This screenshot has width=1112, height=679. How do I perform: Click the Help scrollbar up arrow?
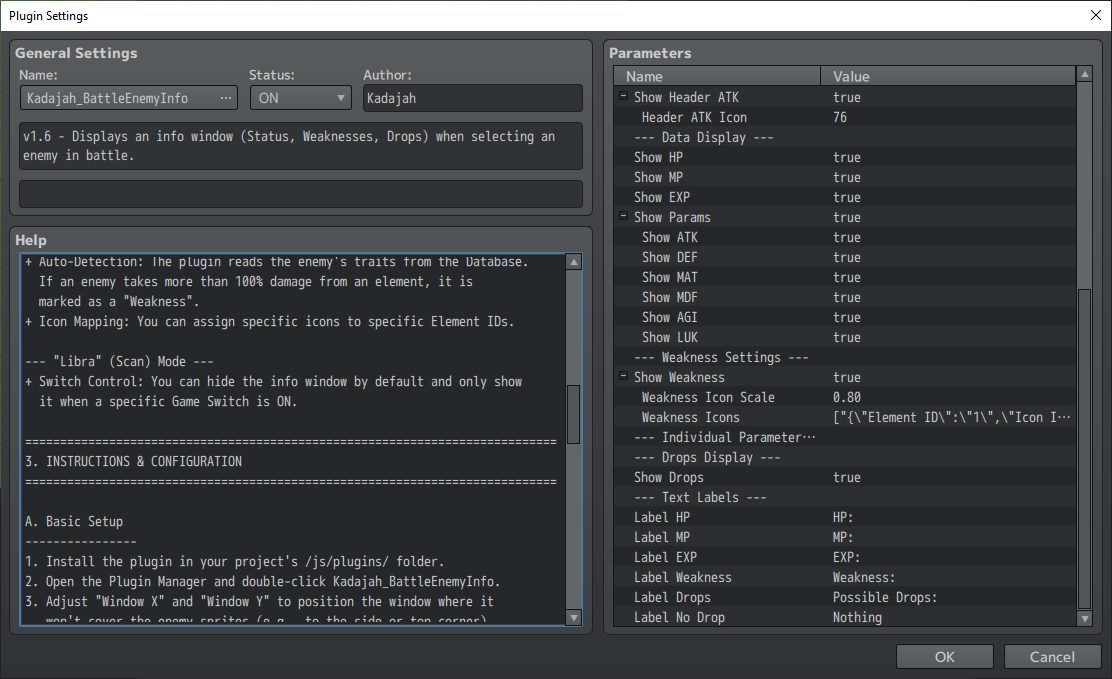pyautogui.click(x=574, y=262)
